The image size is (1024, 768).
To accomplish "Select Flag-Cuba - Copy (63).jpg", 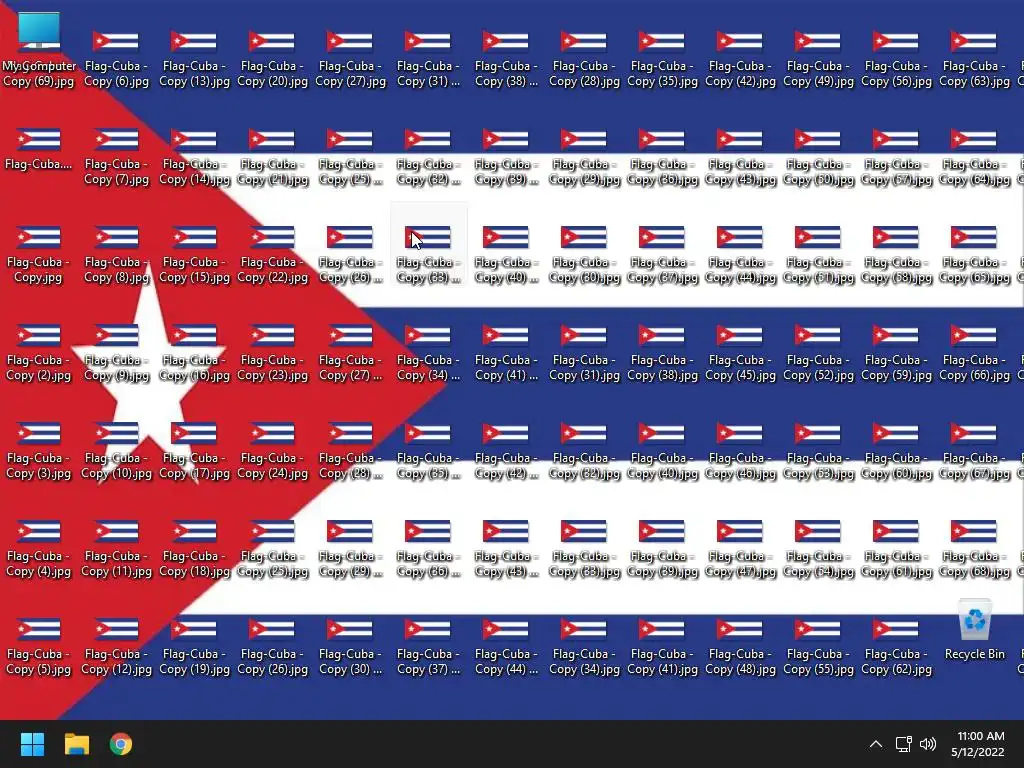I will [974, 59].
